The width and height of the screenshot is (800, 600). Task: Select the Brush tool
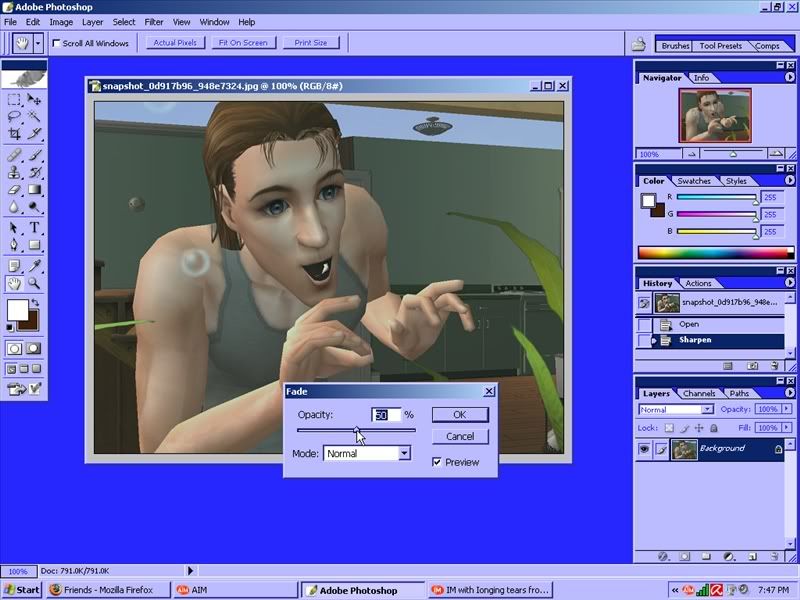pyautogui.click(x=34, y=155)
